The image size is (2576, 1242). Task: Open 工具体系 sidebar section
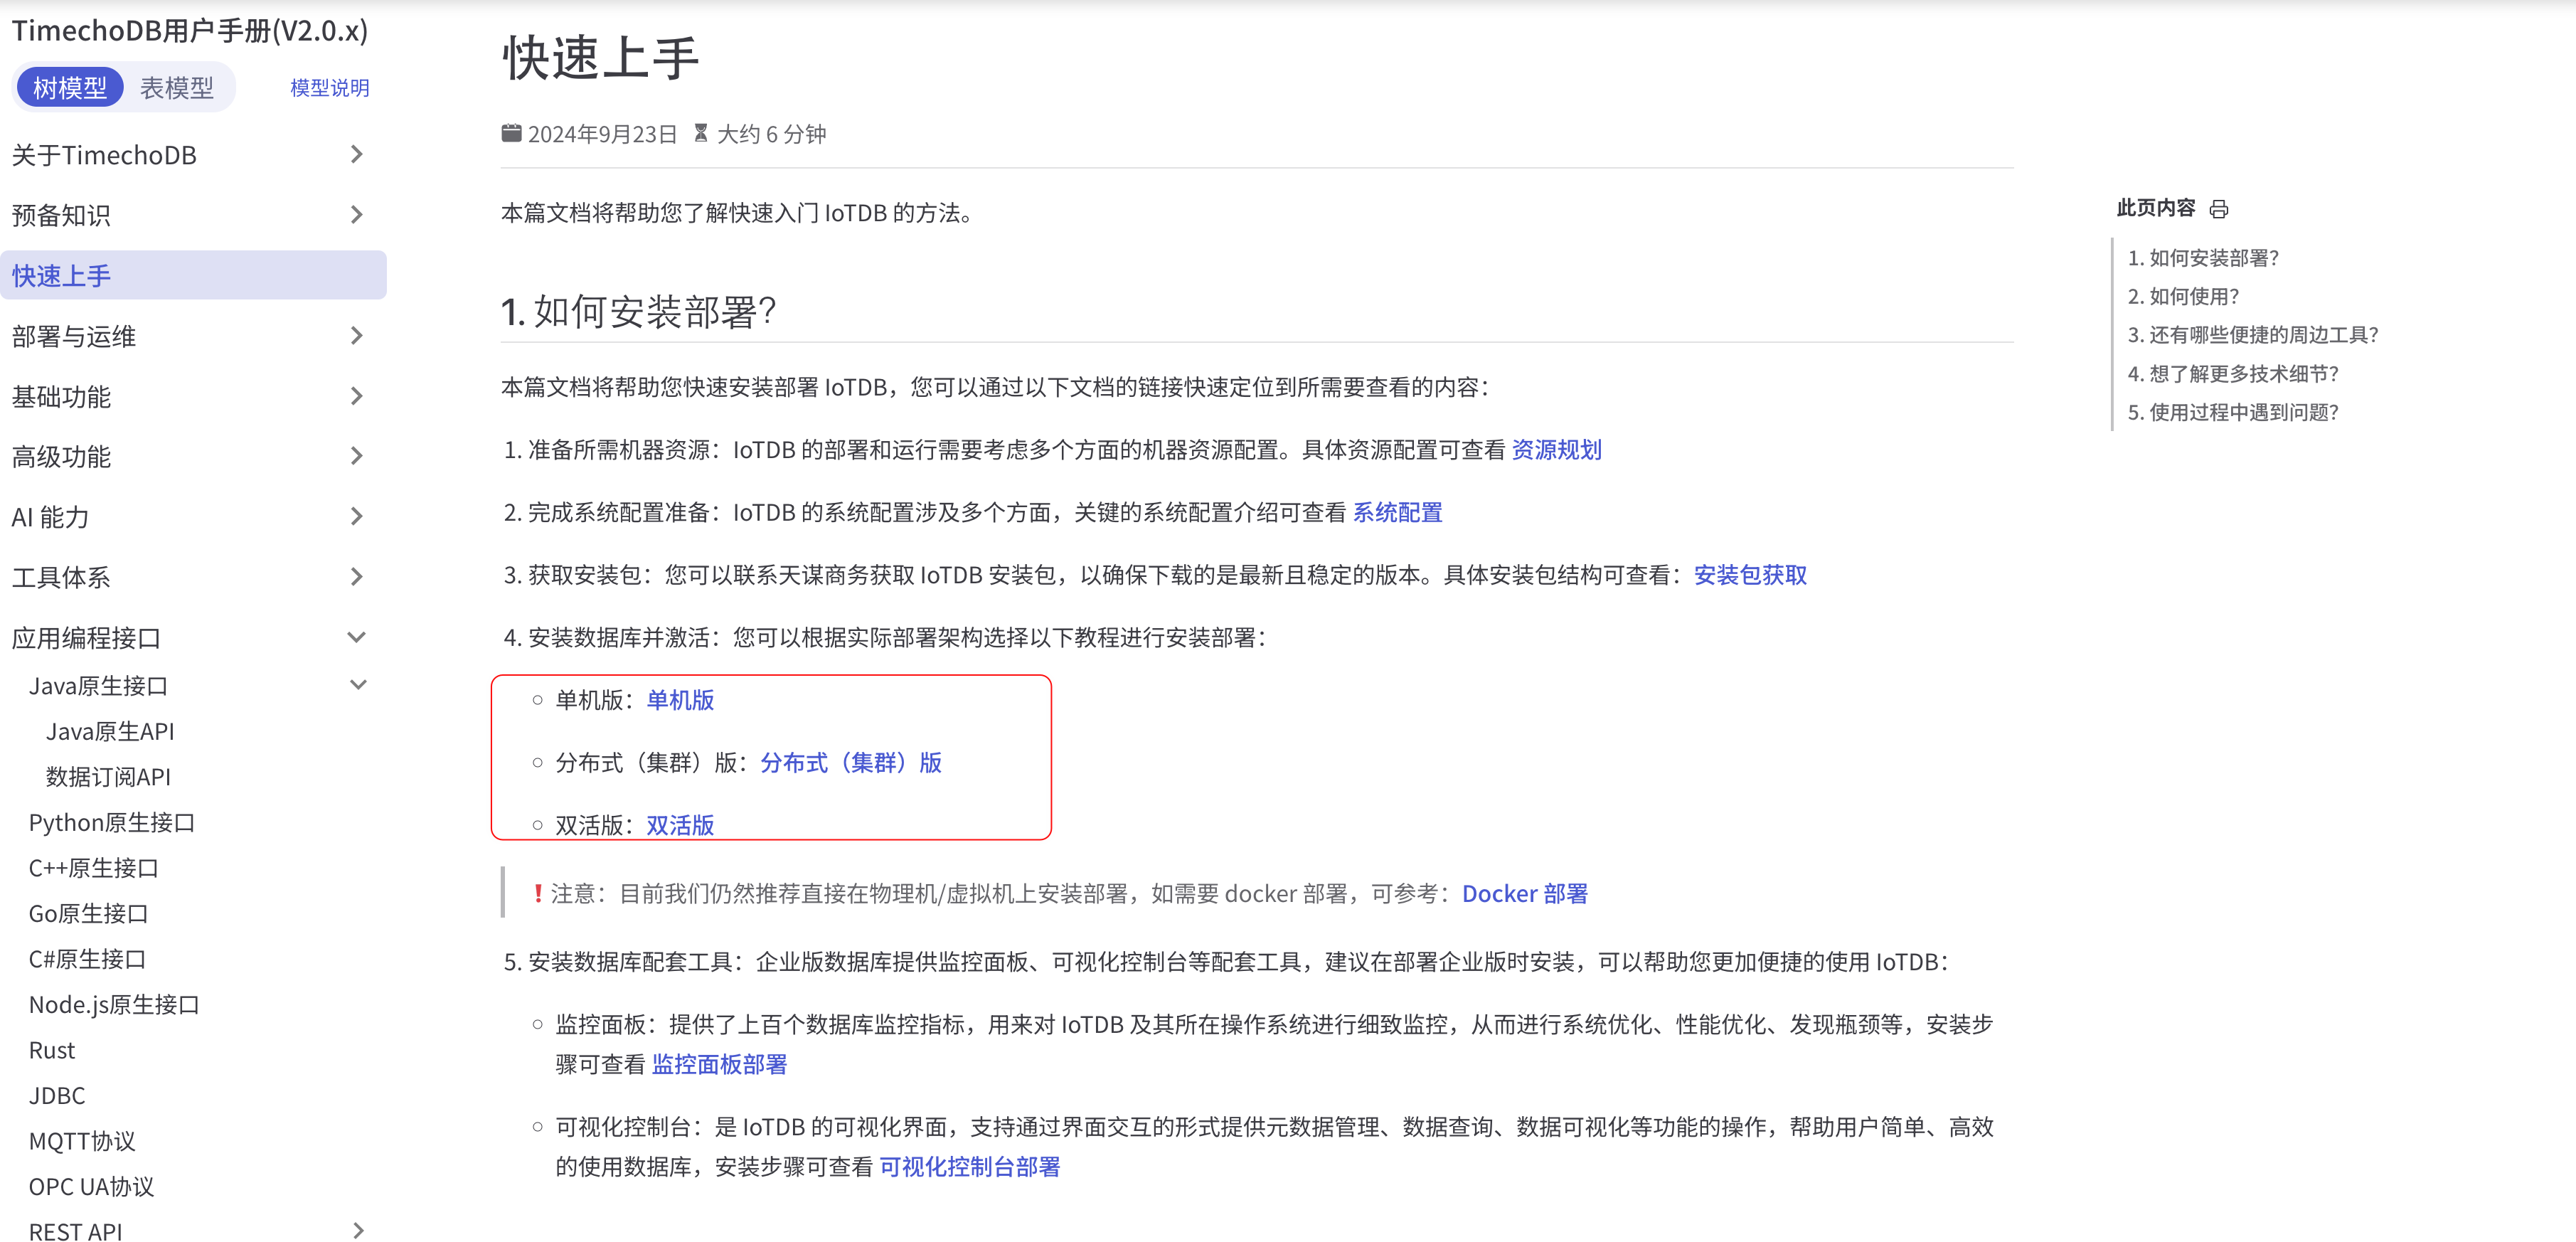(61, 577)
